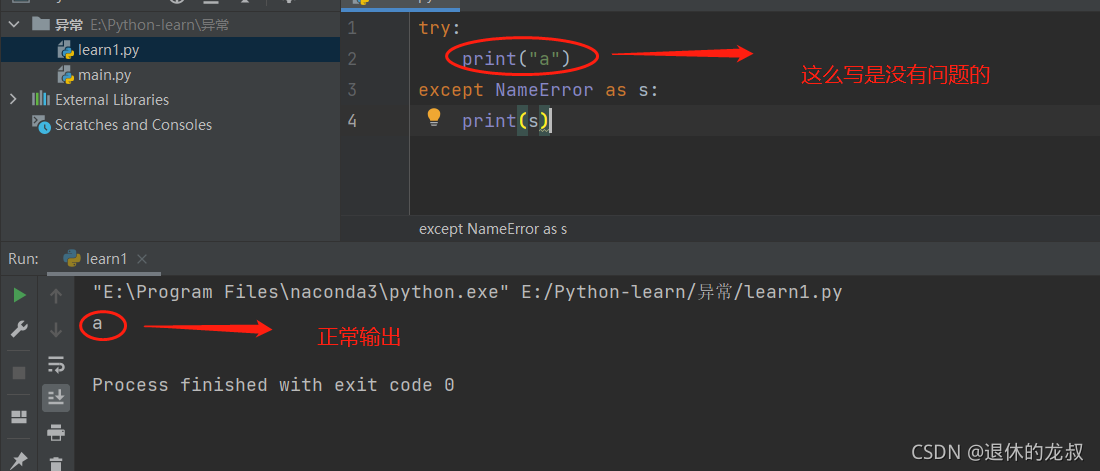Pin the Run tab with pin icon
Image resolution: width=1100 pixels, height=471 pixels.
click(x=20, y=460)
